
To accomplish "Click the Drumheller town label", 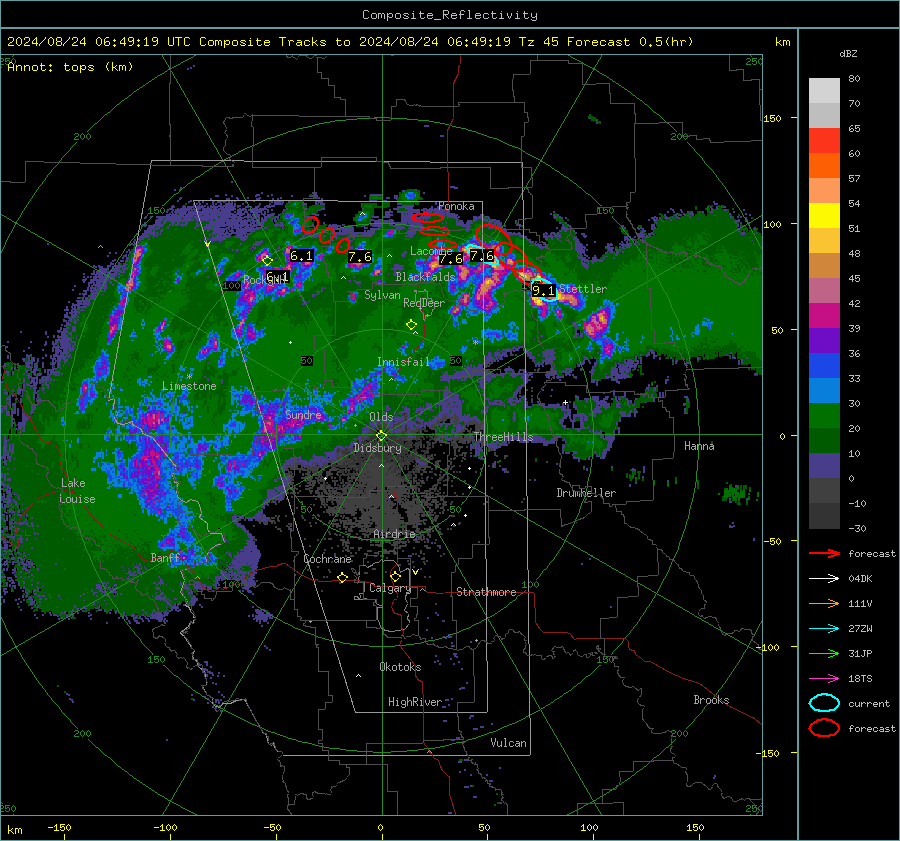I will [x=586, y=493].
